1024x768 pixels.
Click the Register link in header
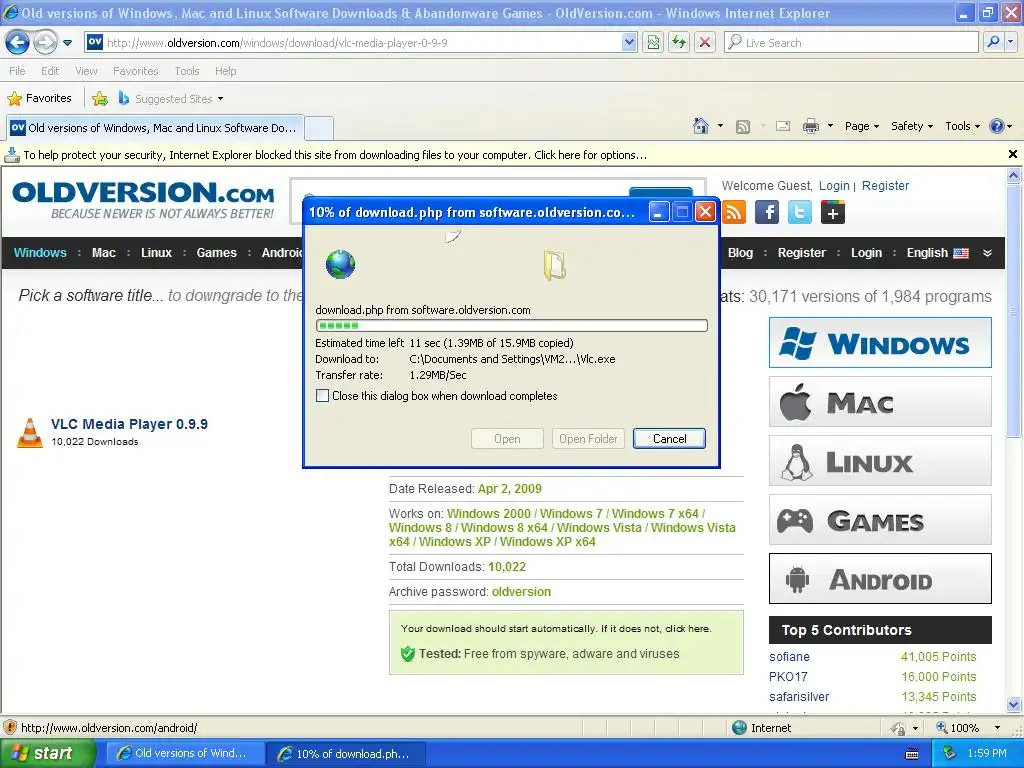click(885, 185)
